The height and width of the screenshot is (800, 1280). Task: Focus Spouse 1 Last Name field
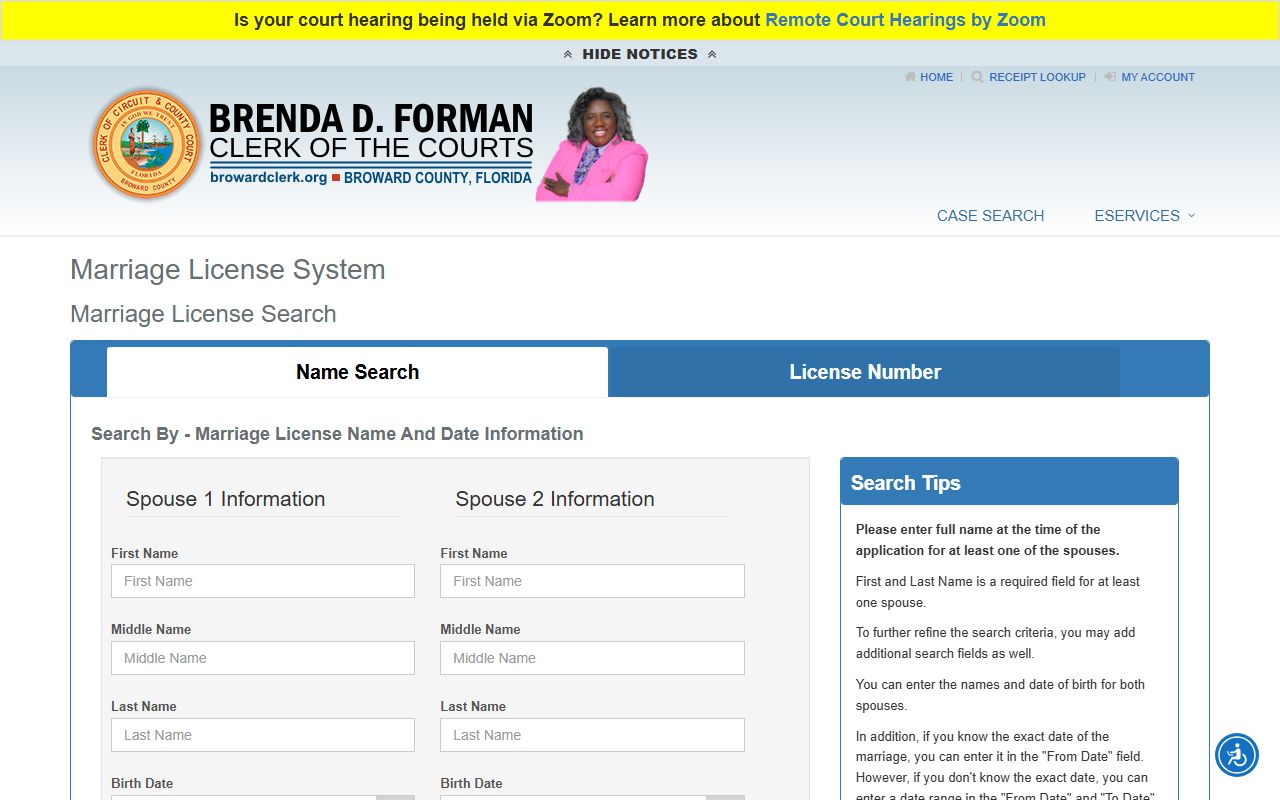click(263, 735)
